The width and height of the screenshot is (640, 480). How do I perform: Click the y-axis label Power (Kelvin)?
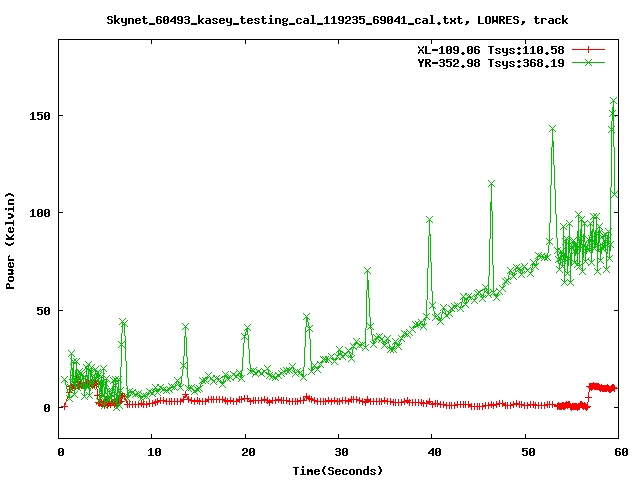pos(10,241)
